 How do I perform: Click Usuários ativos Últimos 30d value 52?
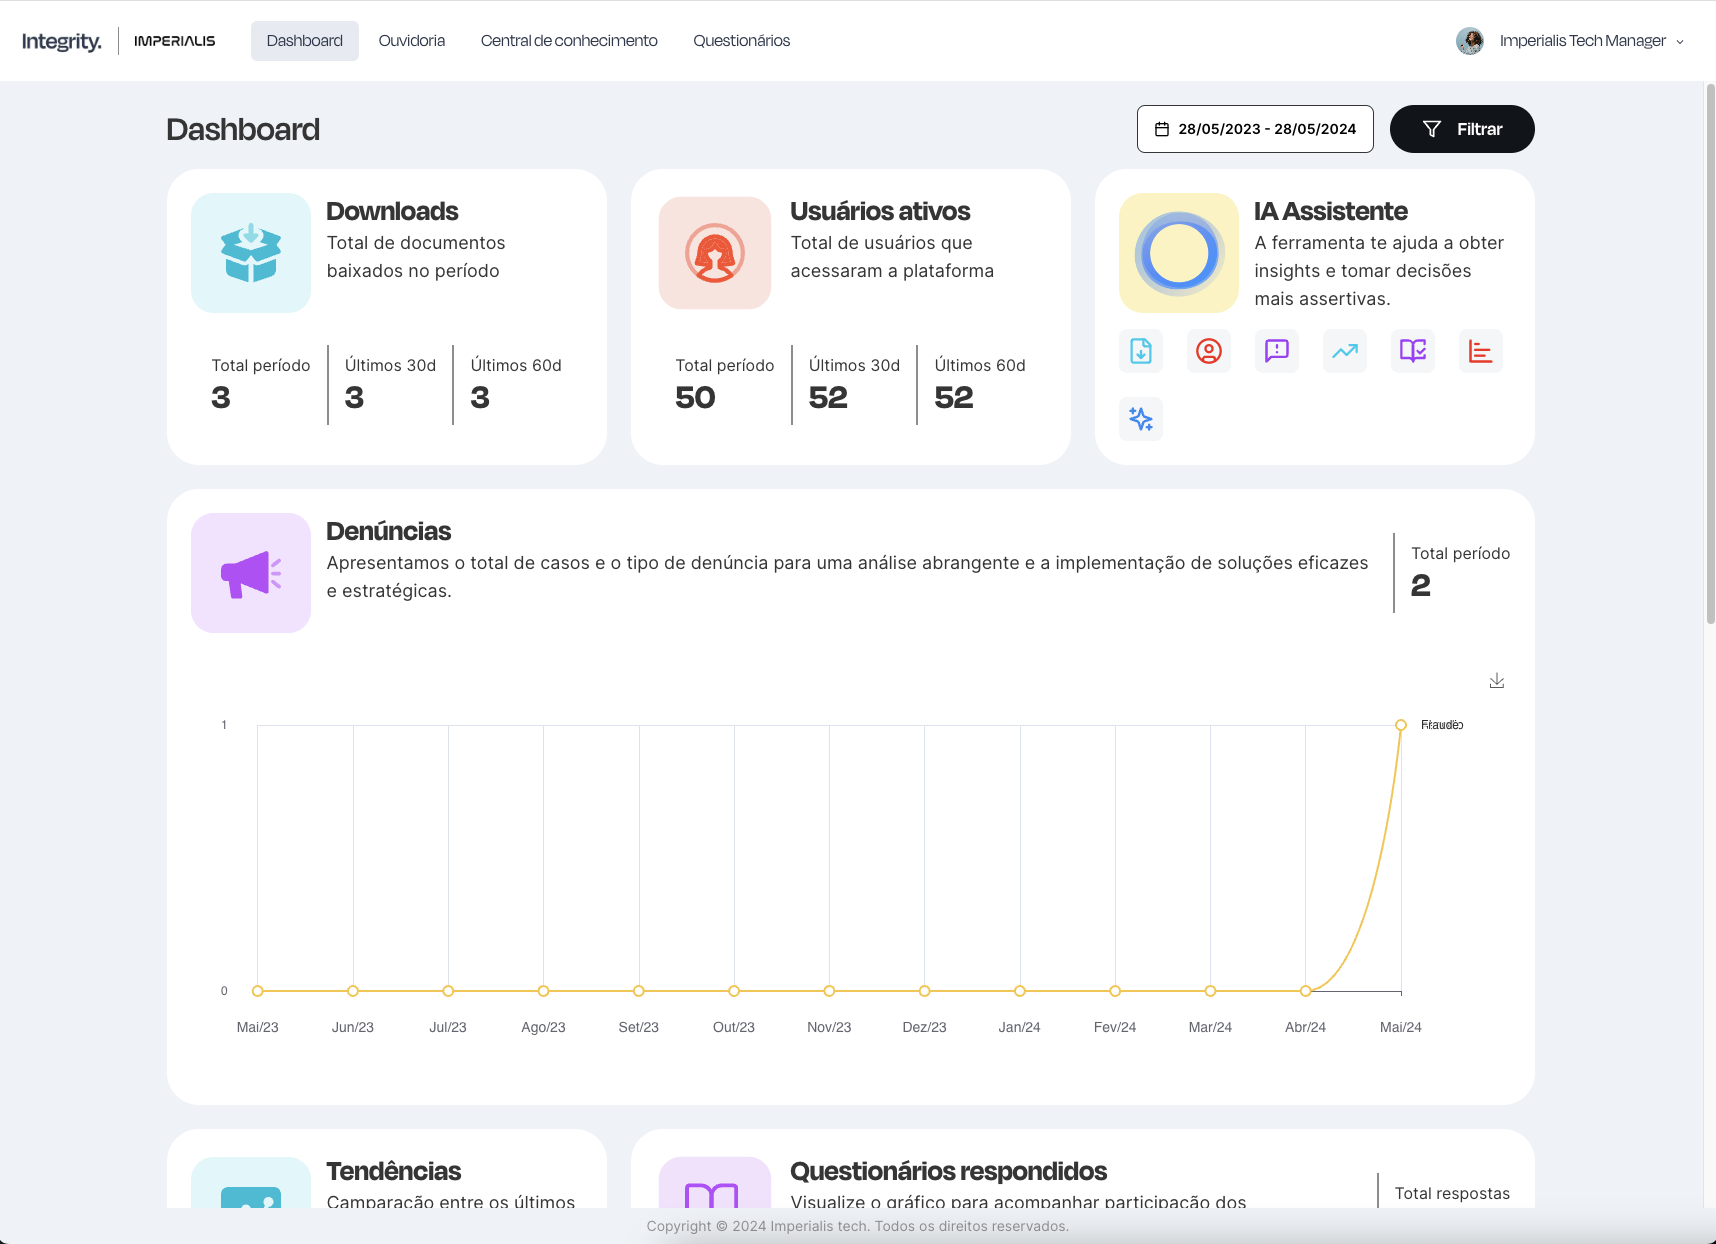tap(829, 397)
